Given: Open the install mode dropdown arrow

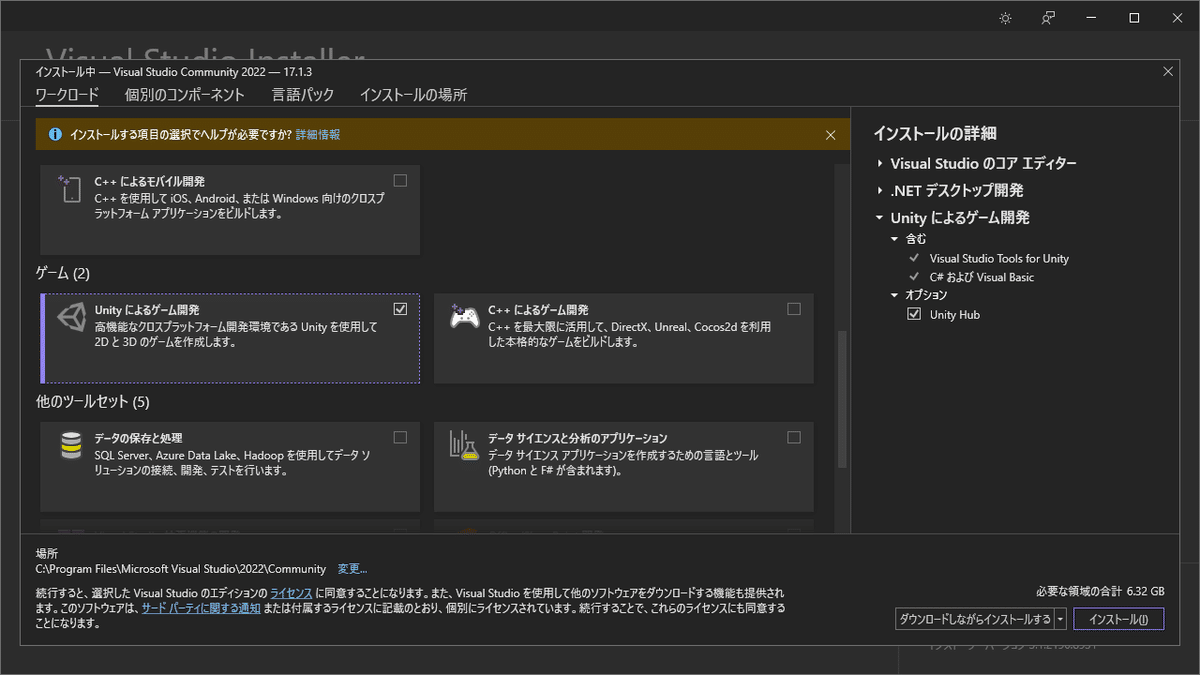Looking at the screenshot, I should click(x=1060, y=619).
